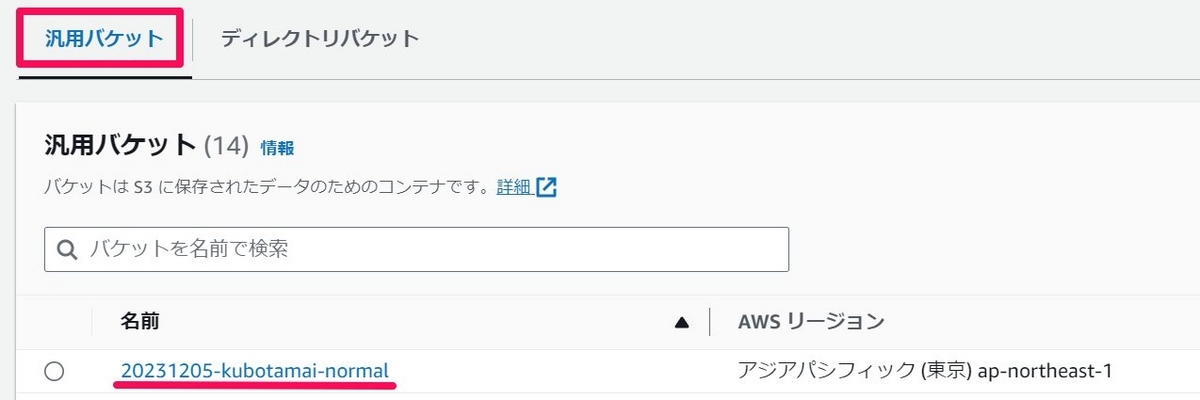Open the ディレクトリバケット tab
Screen dimensions: 1200x400
[320, 39]
